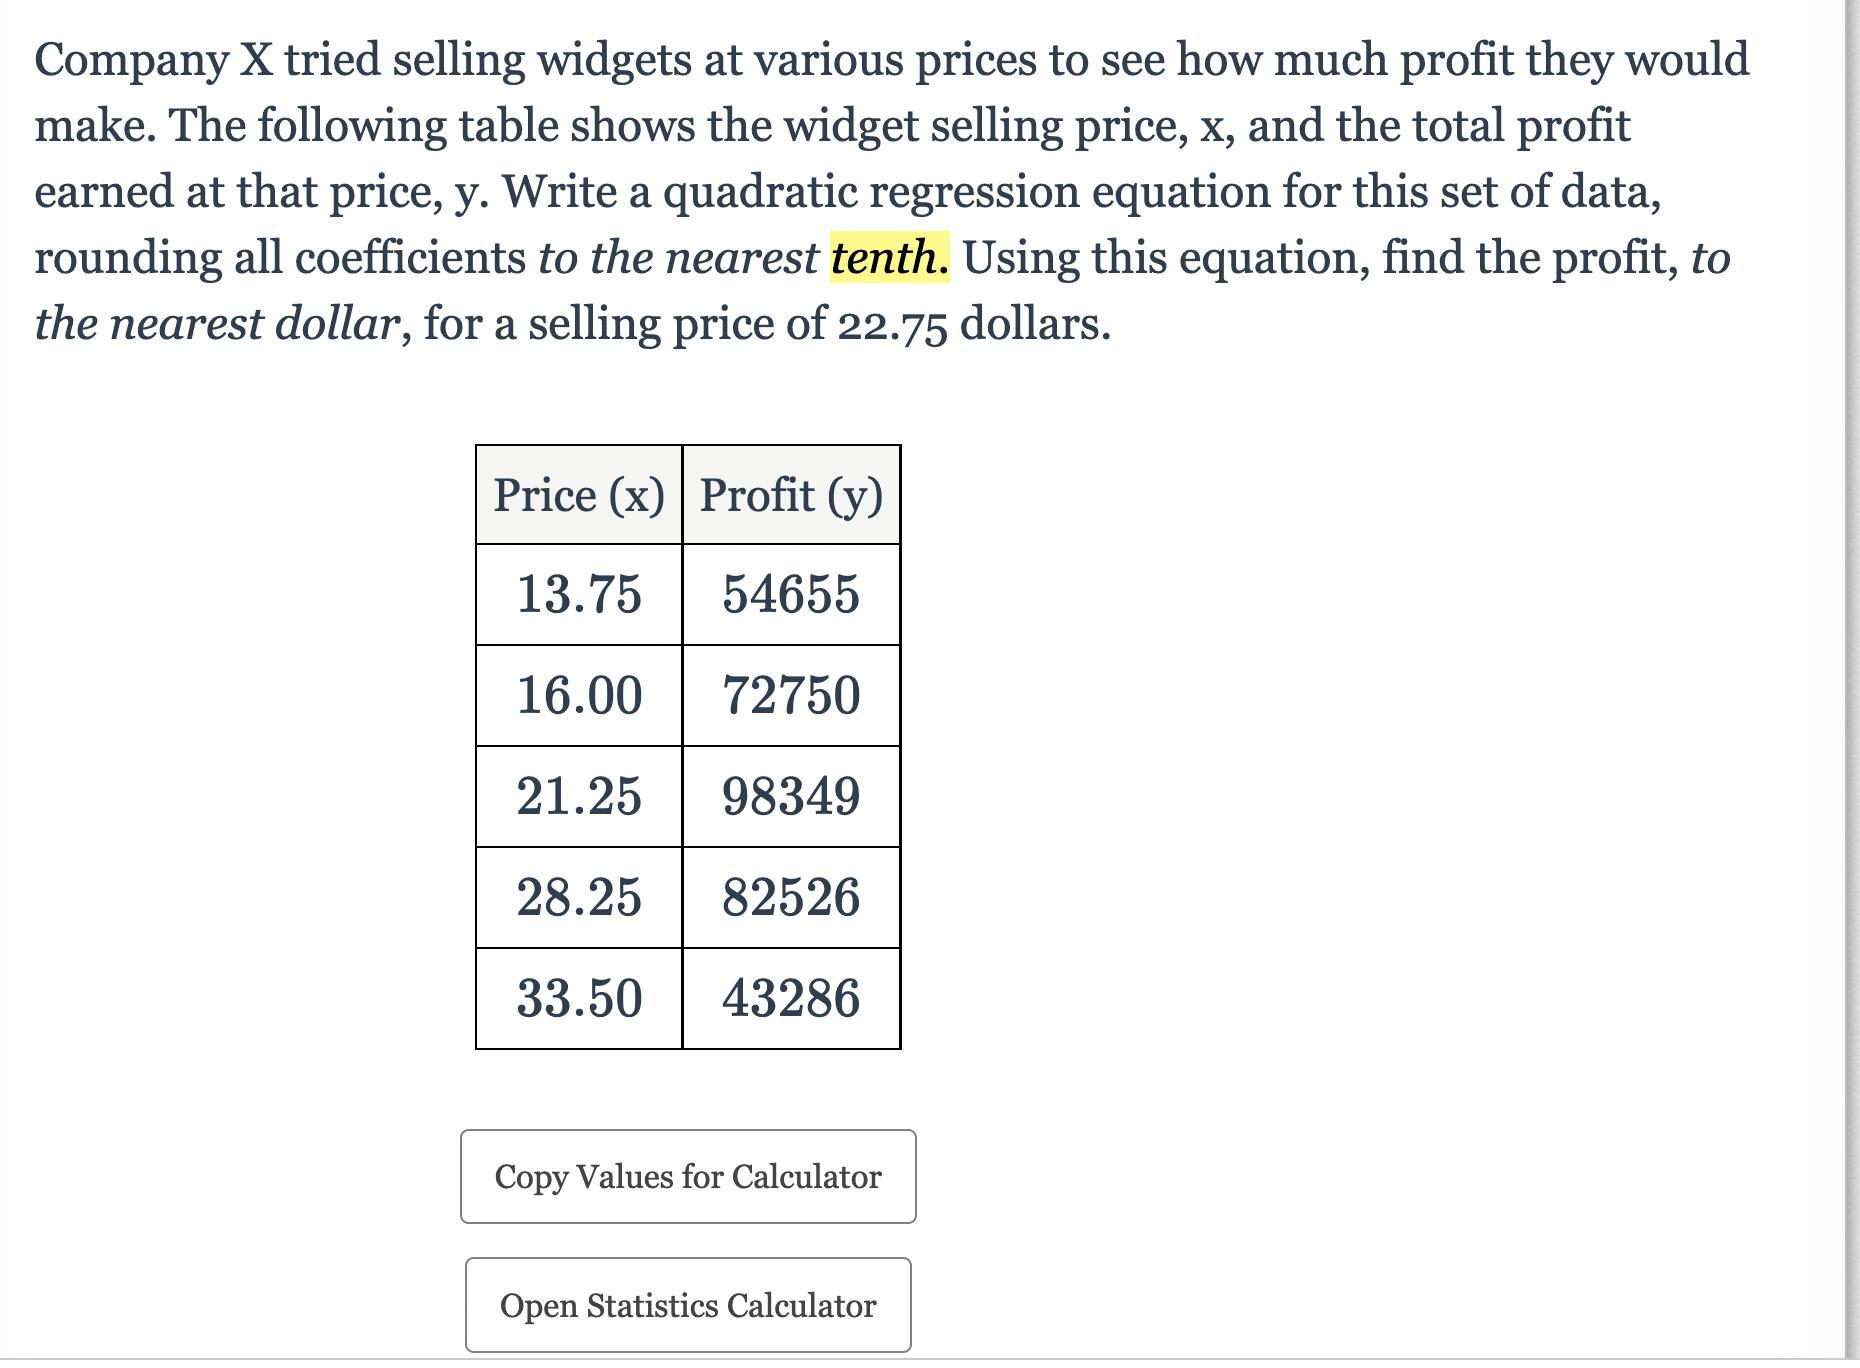The image size is (1860, 1368).
Task: Click price cell 16.00
Action: (x=579, y=695)
